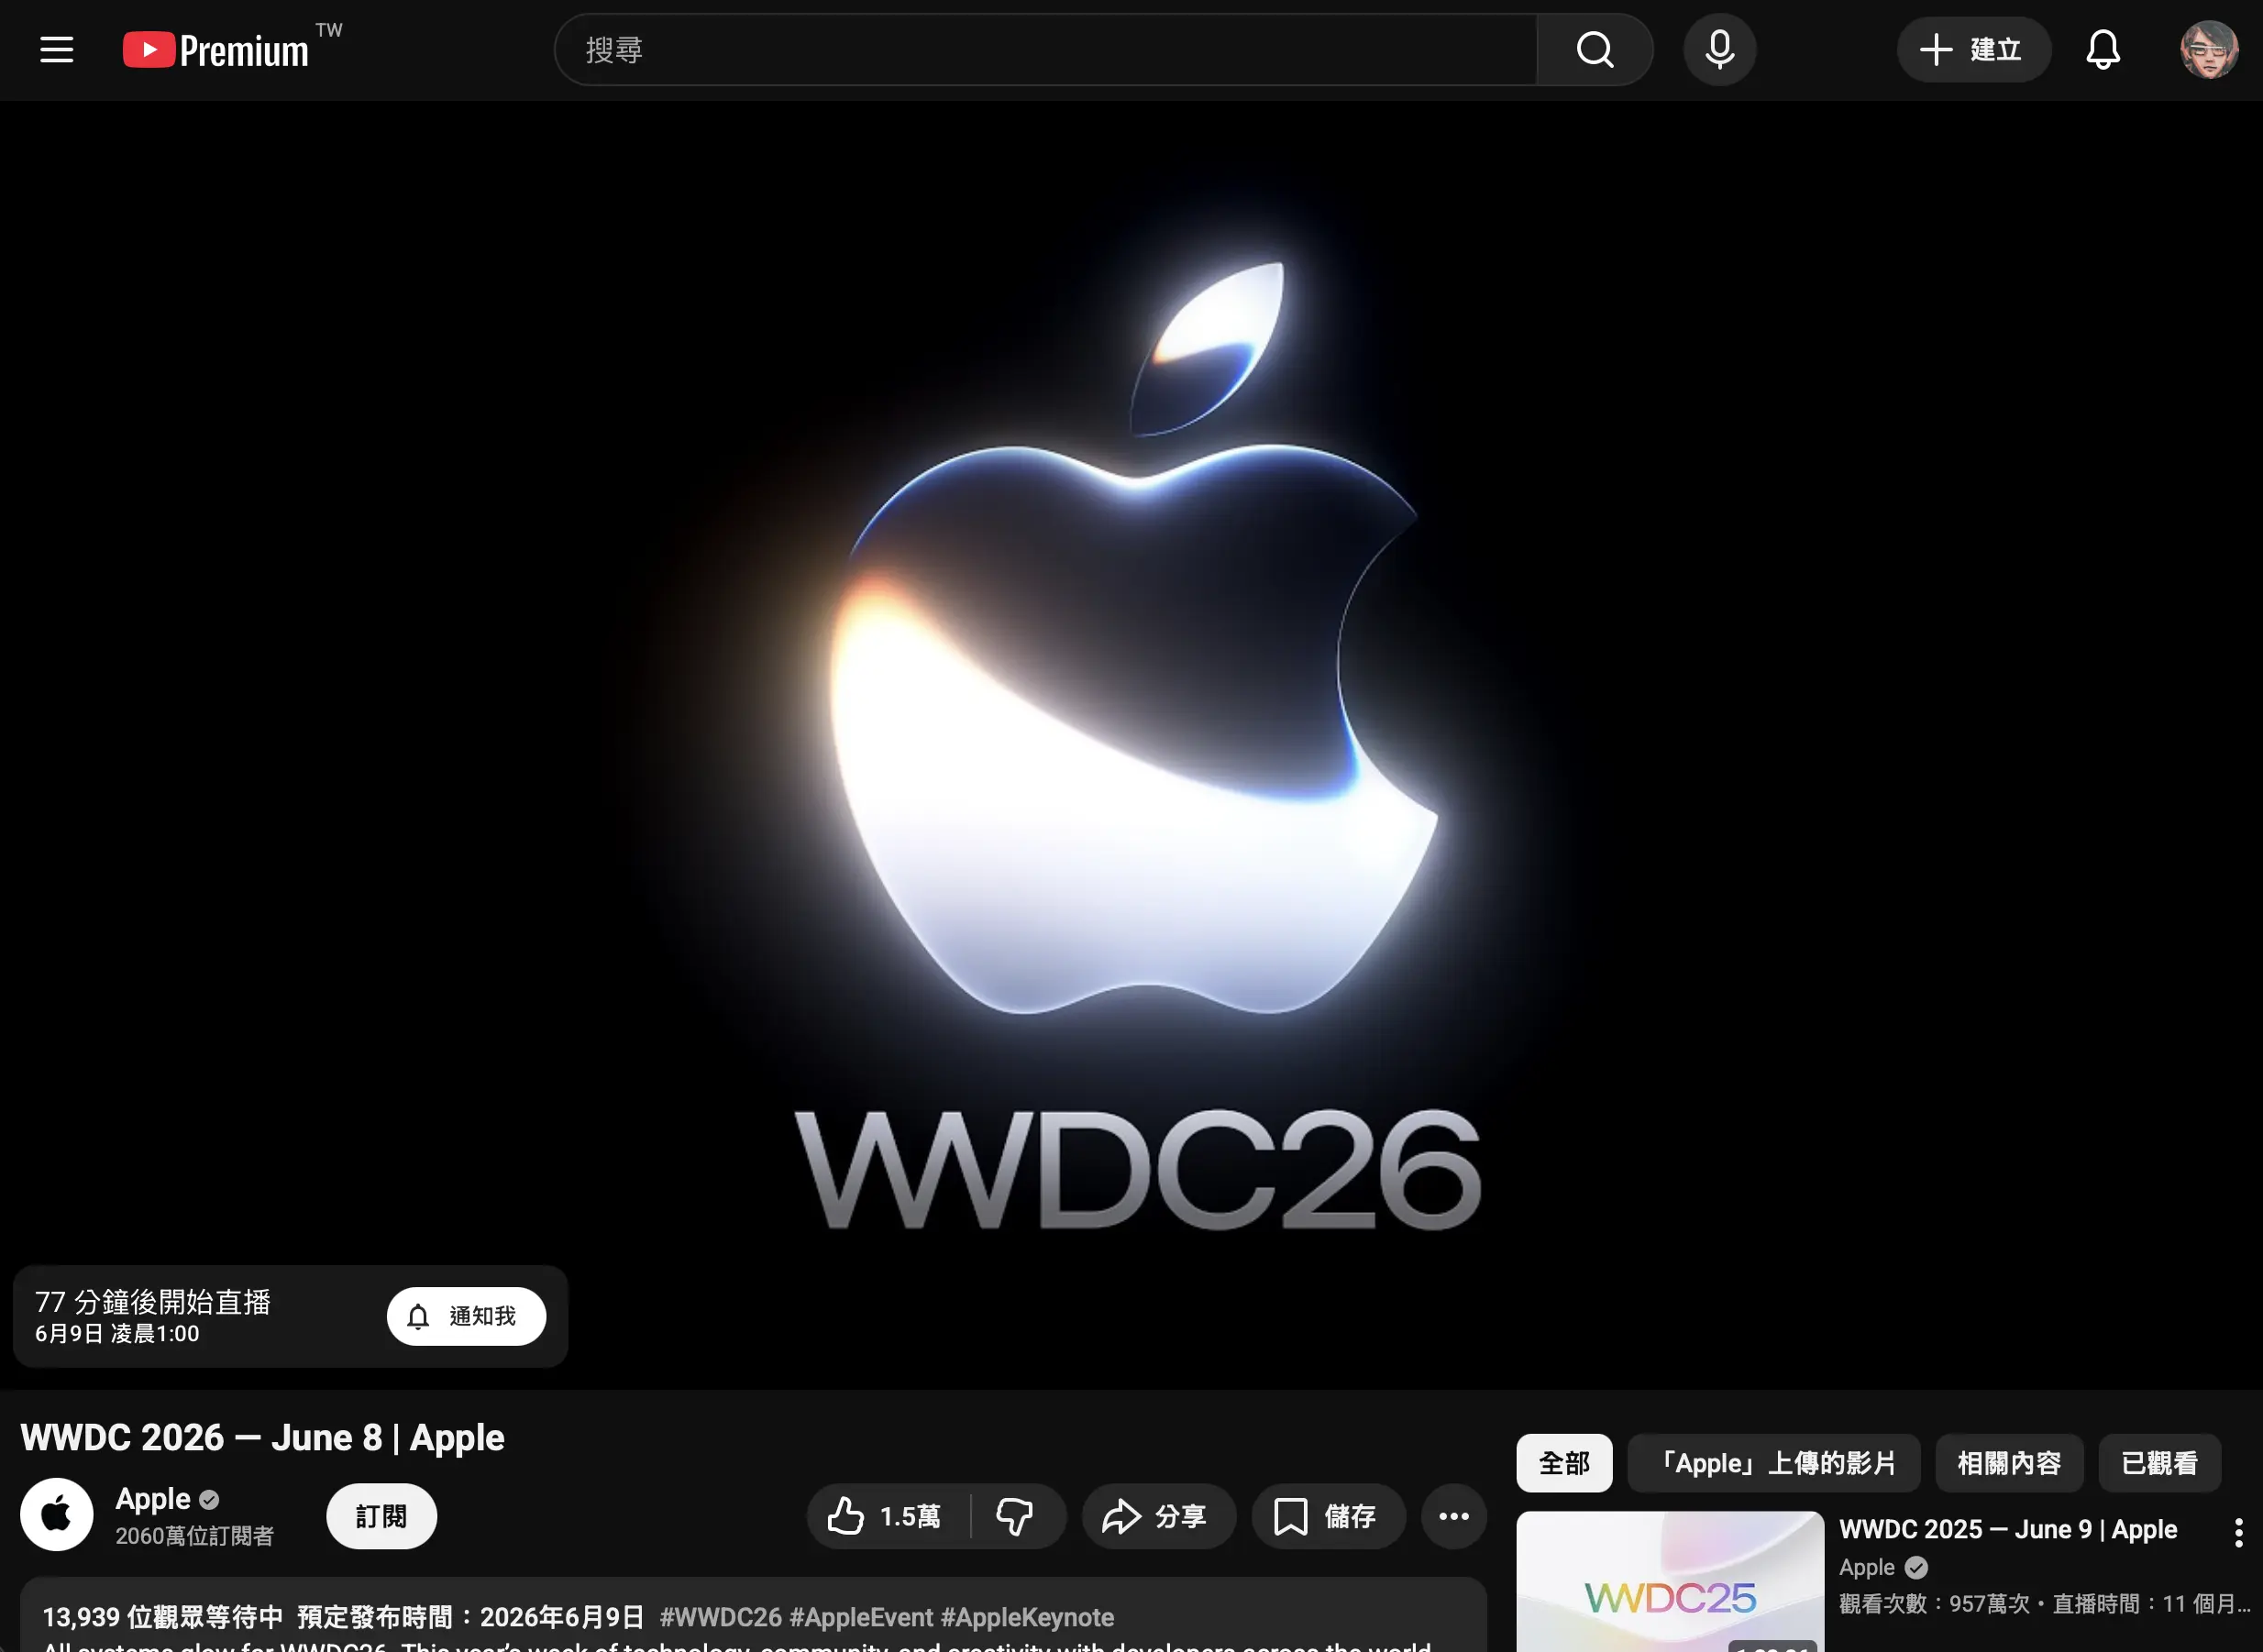Select the「Apple」上傳的影片 chip
Screen dimensions: 2263x1652
pyautogui.click(x=1774, y=1463)
